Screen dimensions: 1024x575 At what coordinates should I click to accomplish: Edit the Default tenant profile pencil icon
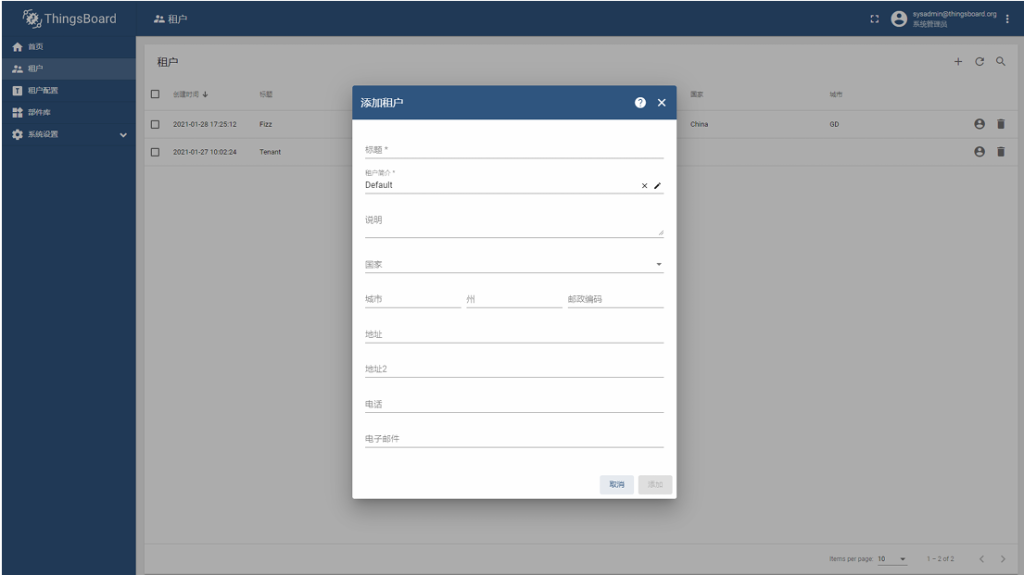658,186
